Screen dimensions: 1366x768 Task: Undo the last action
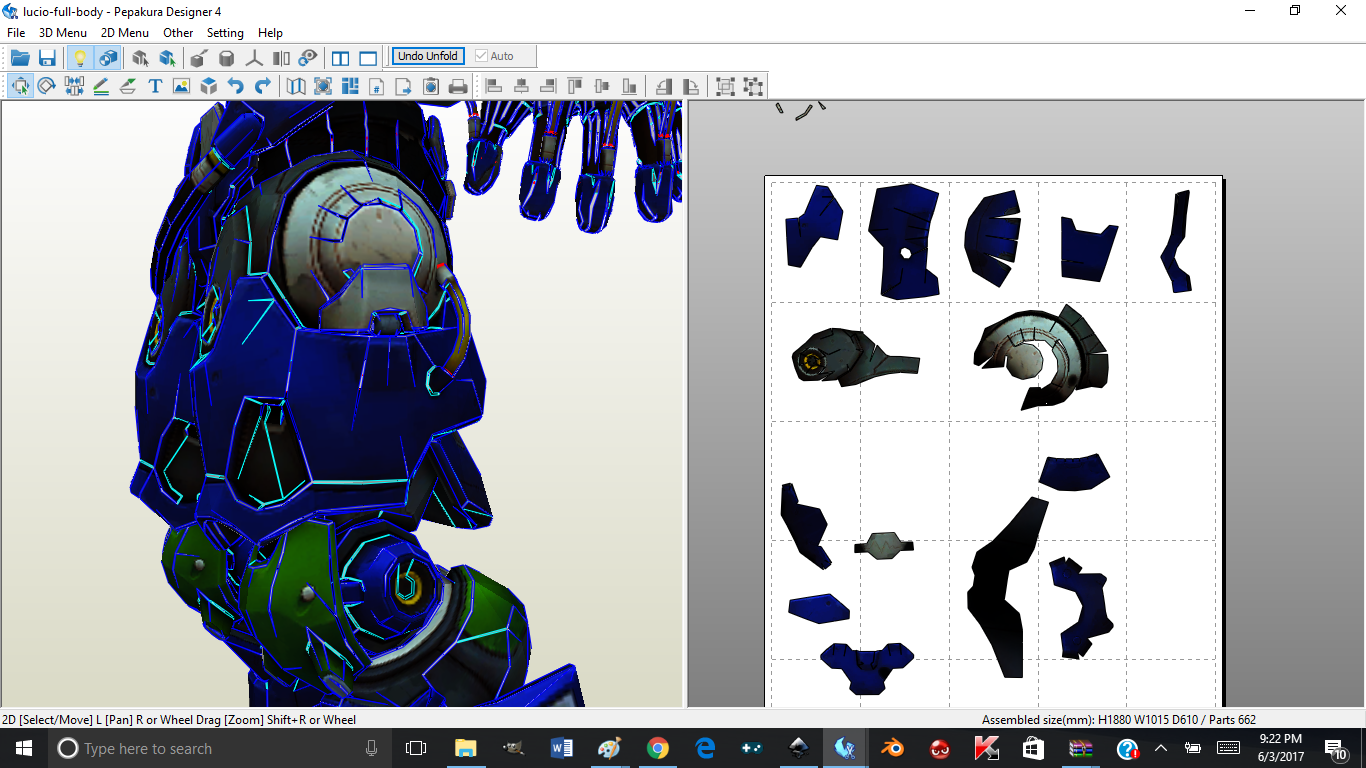tap(236, 86)
